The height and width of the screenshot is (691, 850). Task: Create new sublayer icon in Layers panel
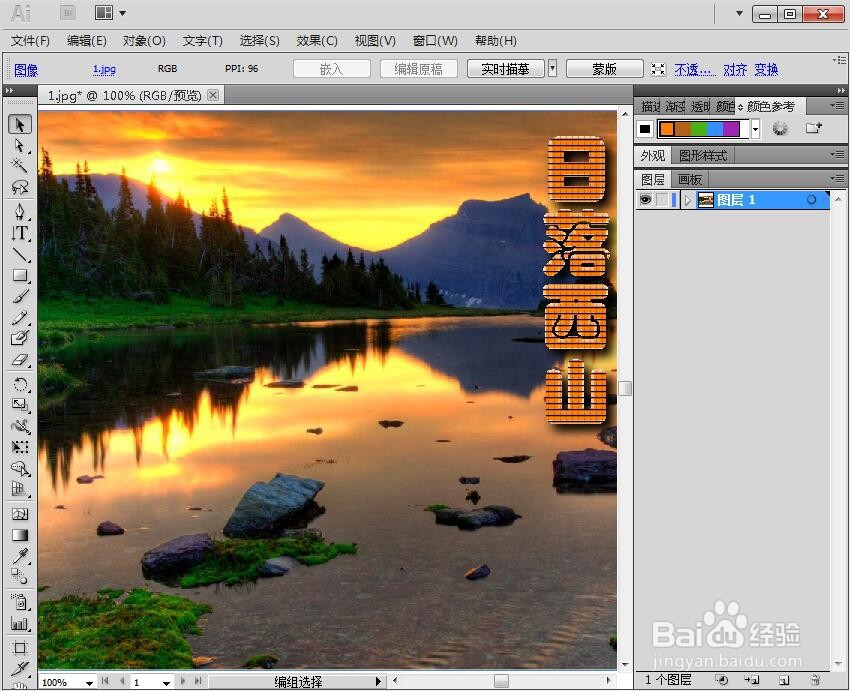pos(752,680)
